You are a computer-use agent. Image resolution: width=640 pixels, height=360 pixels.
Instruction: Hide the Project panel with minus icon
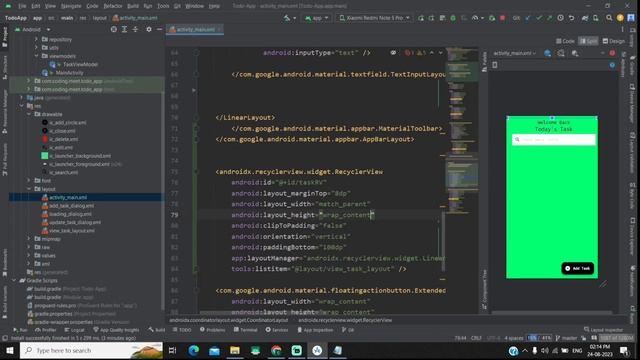point(160,29)
